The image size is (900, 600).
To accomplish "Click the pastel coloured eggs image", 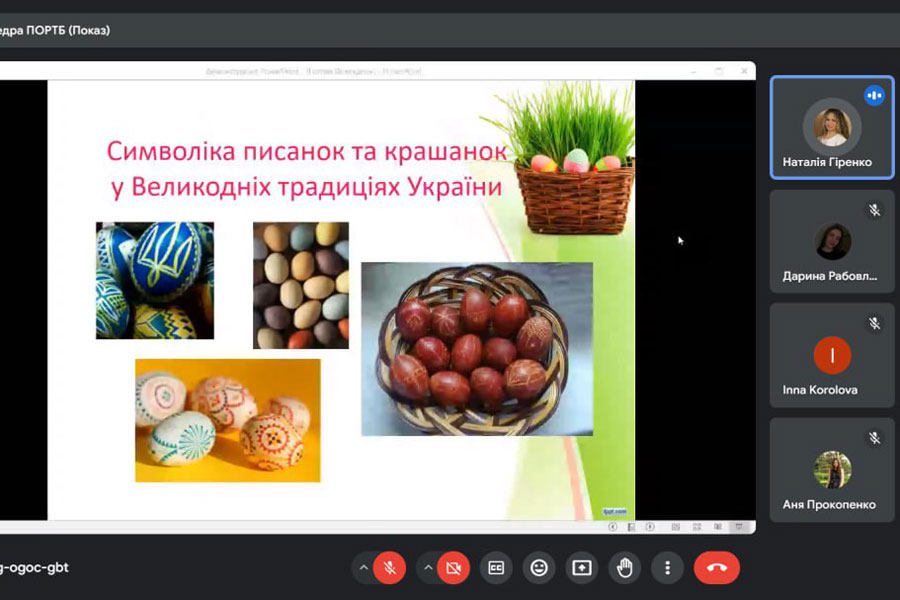I will 301,285.
